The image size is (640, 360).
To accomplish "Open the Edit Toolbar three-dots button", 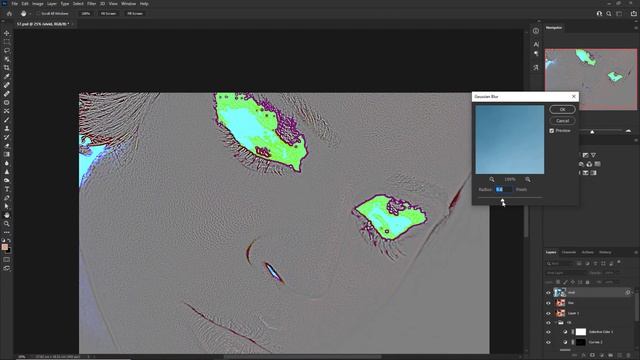I will pyautogui.click(x=7, y=232).
